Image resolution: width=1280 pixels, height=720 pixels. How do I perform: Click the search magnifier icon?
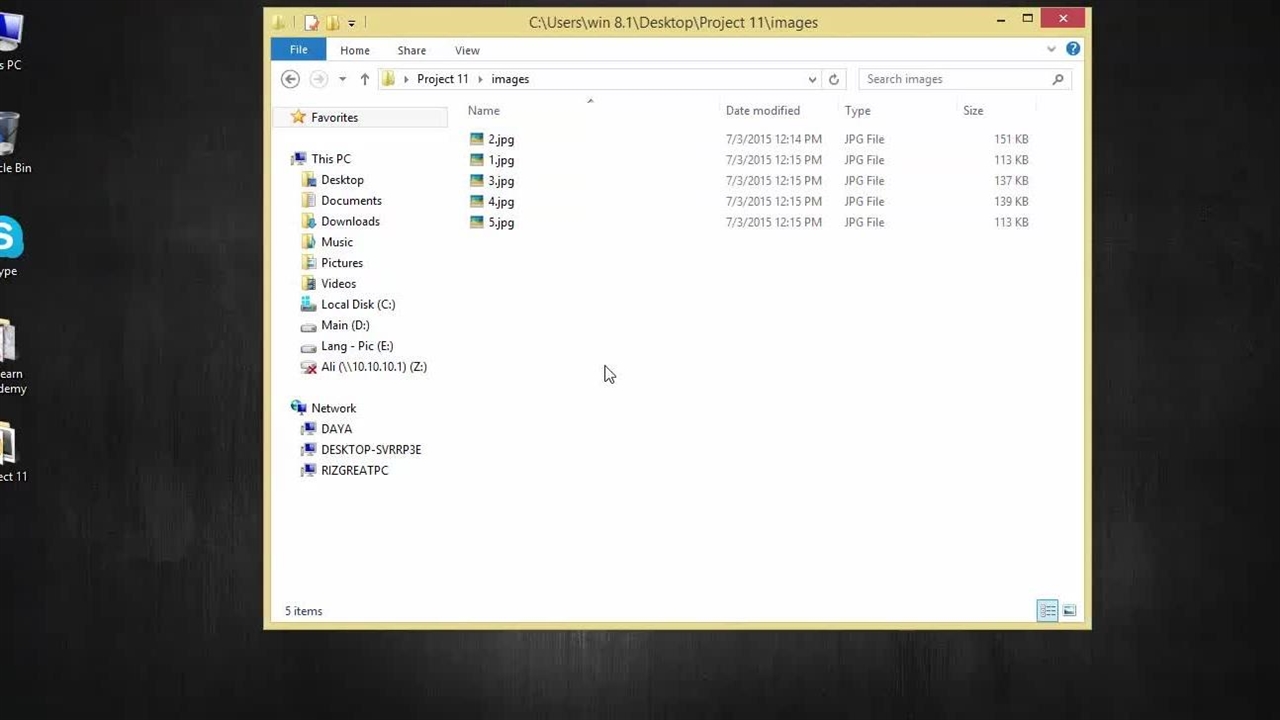click(x=1058, y=79)
